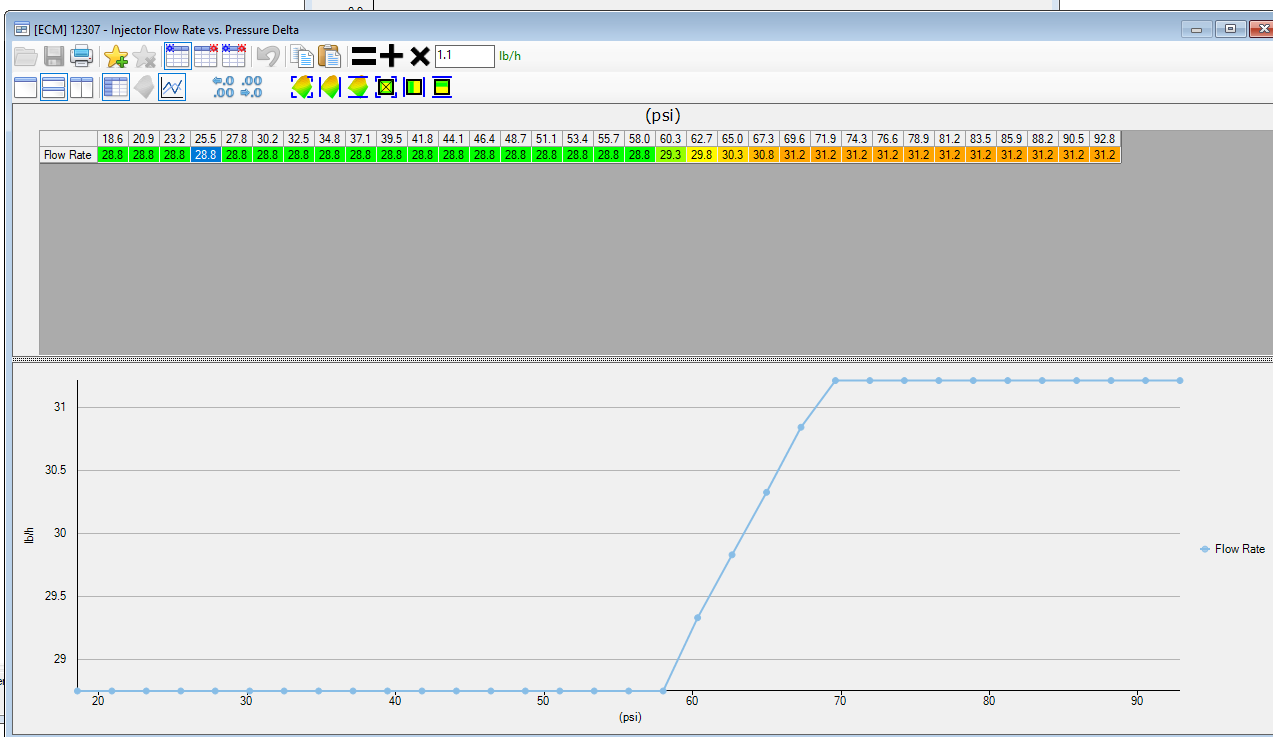The height and width of the screenshot is (737, 1273).
Task: Toggle the 2D line graph view icon
Action: click(x=173, y=87)
